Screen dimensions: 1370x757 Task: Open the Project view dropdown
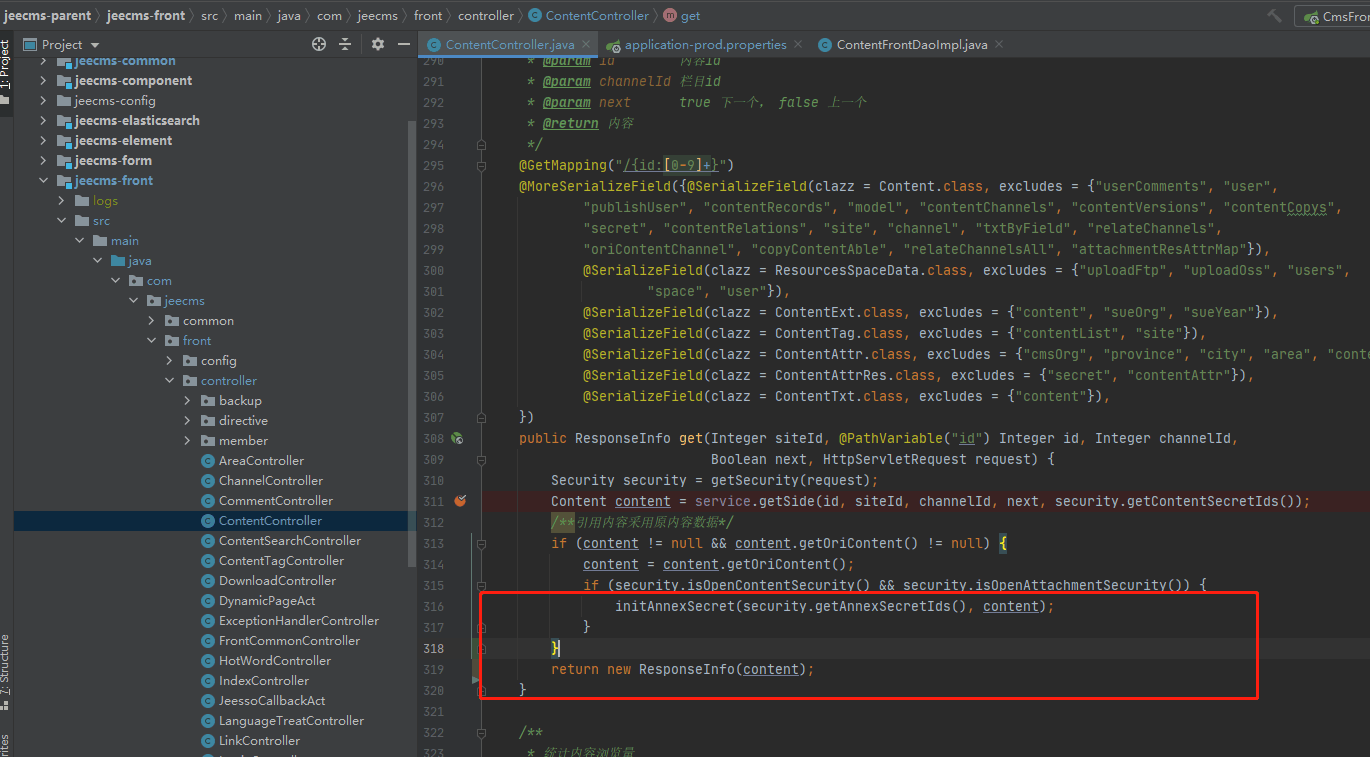coord(95,45)
